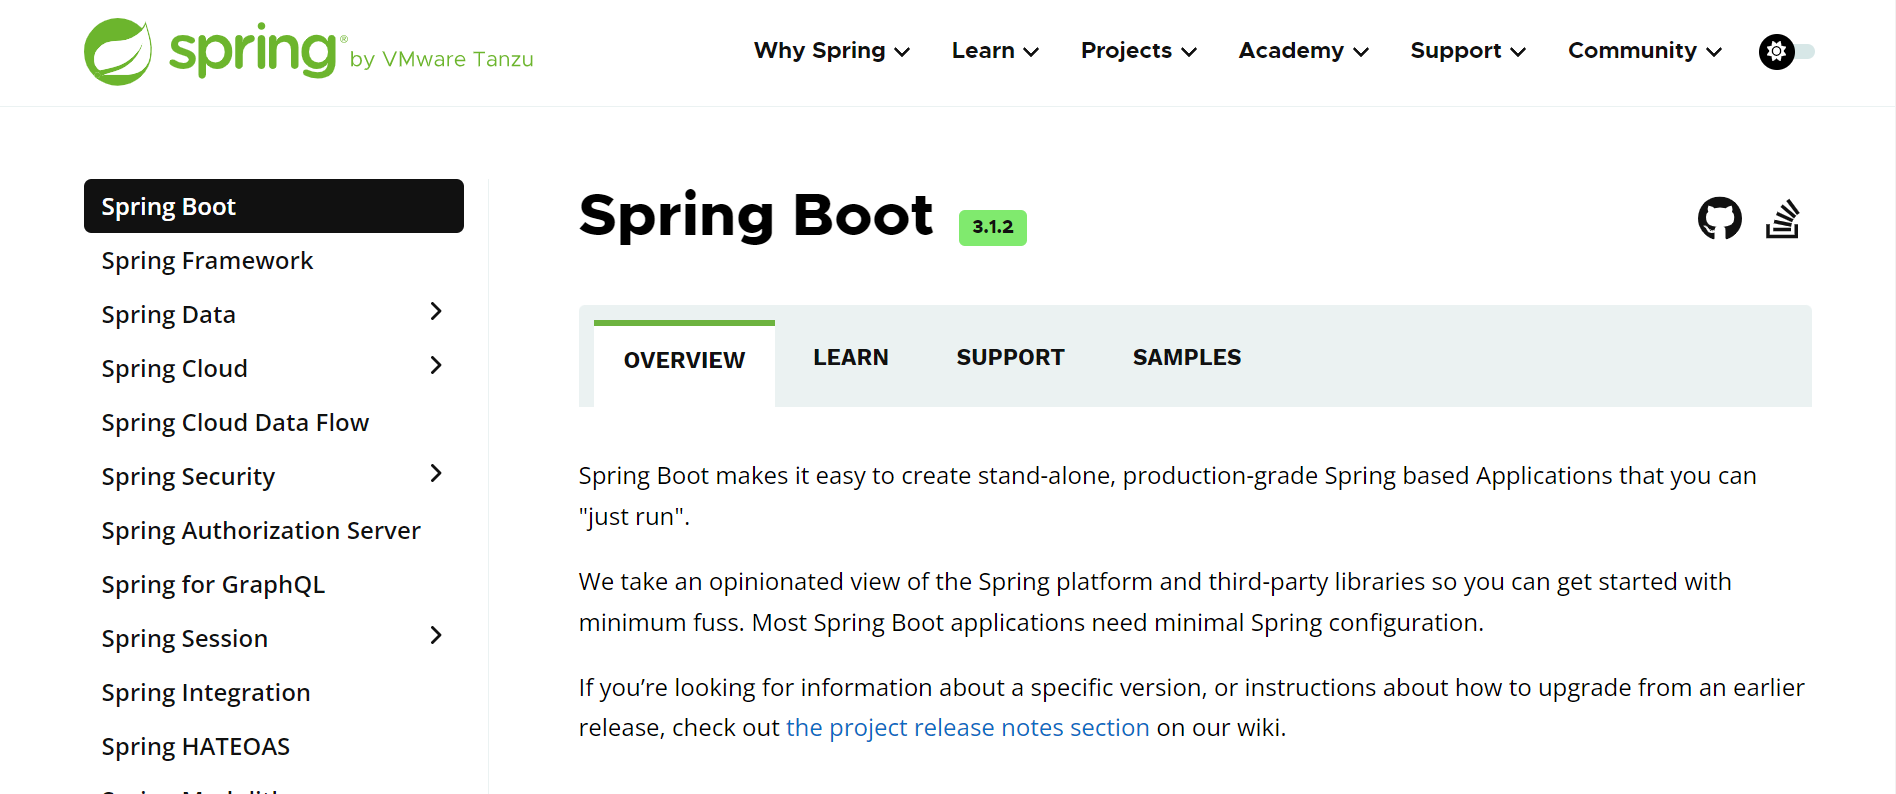
Task: Expand the Spring Security submenu chevron
Action: point(436,474)
